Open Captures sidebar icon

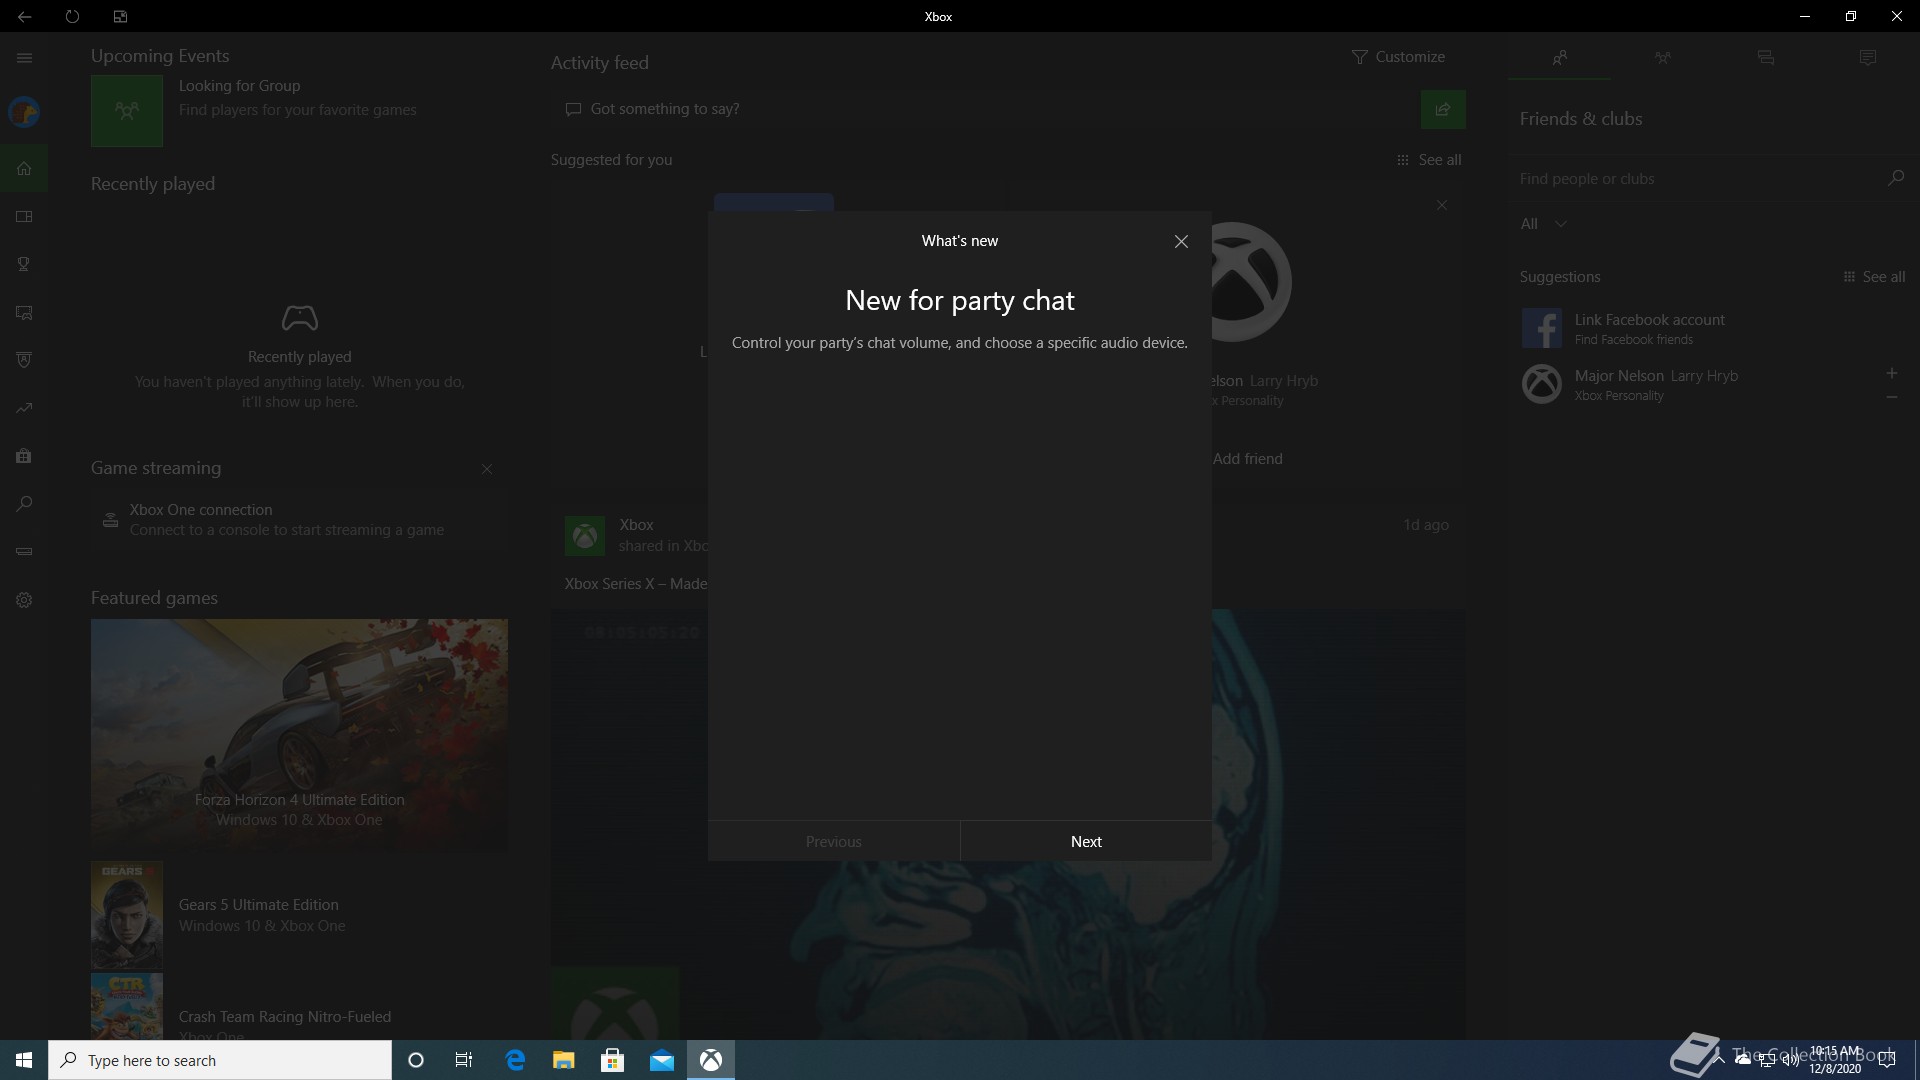pyautogui.click(x=24, y=312)
